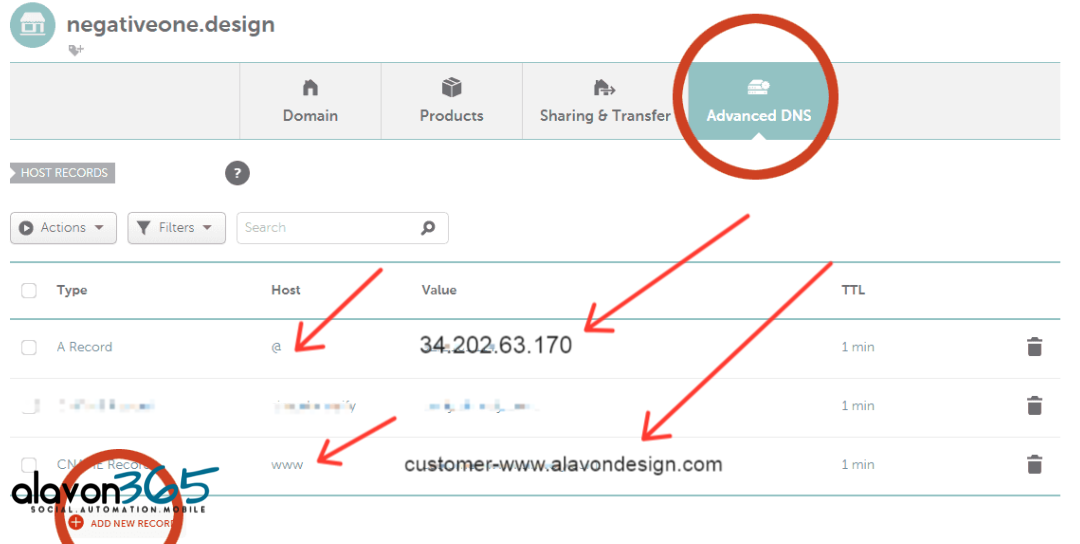
Task: Open the Sharing & Transfer tab
Action: [605, 101]
